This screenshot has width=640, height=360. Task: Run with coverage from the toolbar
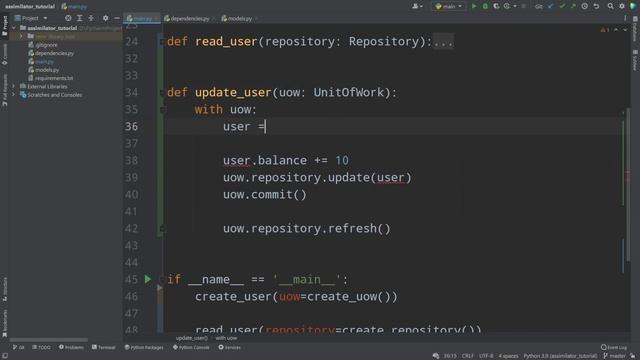496,6
